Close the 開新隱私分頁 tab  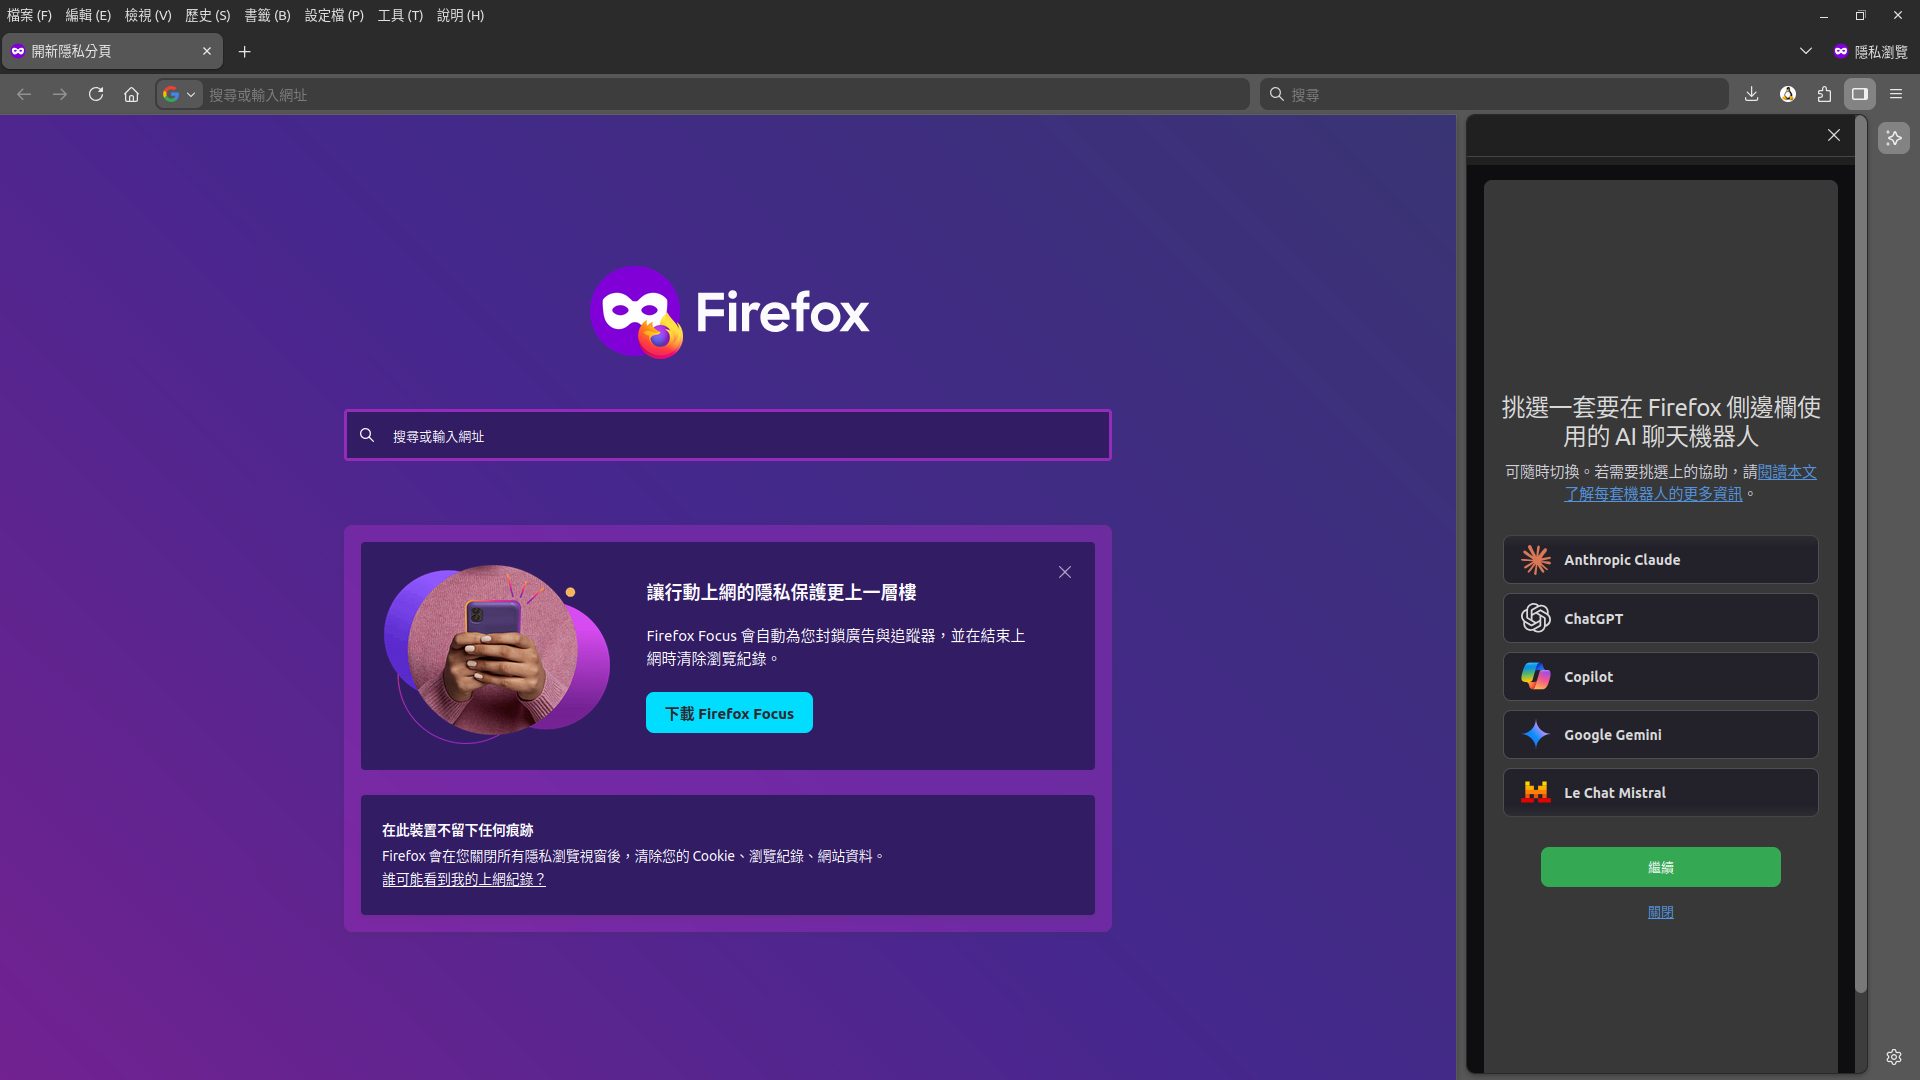(x=207, y=51)
